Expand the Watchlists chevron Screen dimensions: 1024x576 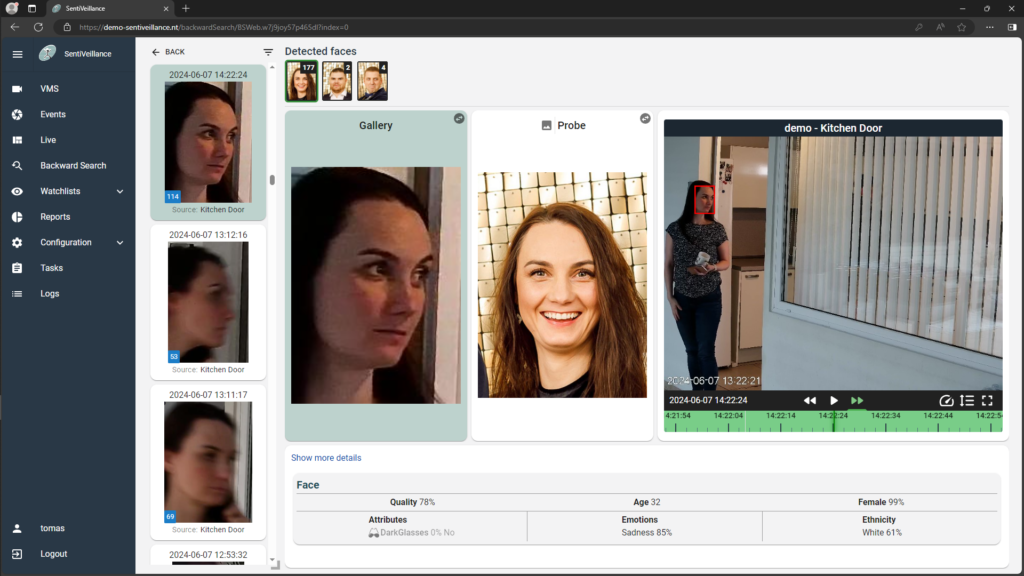(x=120, y=191)
